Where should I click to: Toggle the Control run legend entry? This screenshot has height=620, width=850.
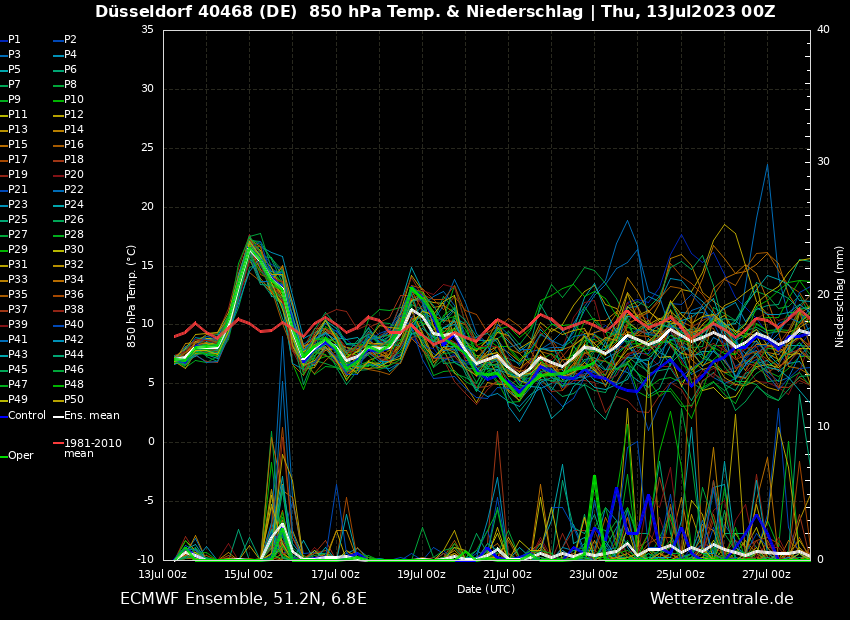(x=27, y=415)
